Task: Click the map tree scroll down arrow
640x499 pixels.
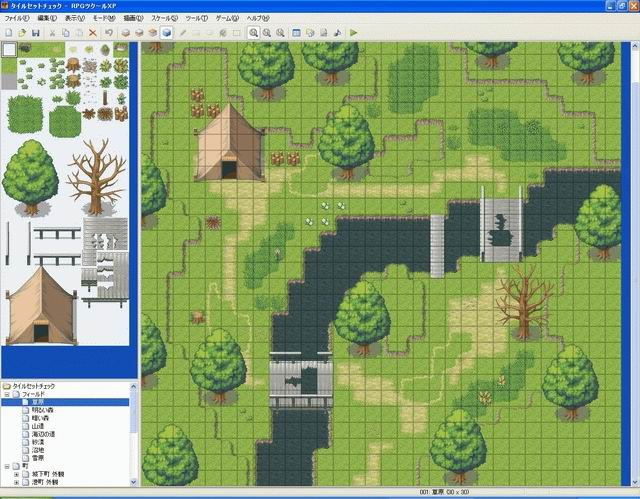Action: 134,482
